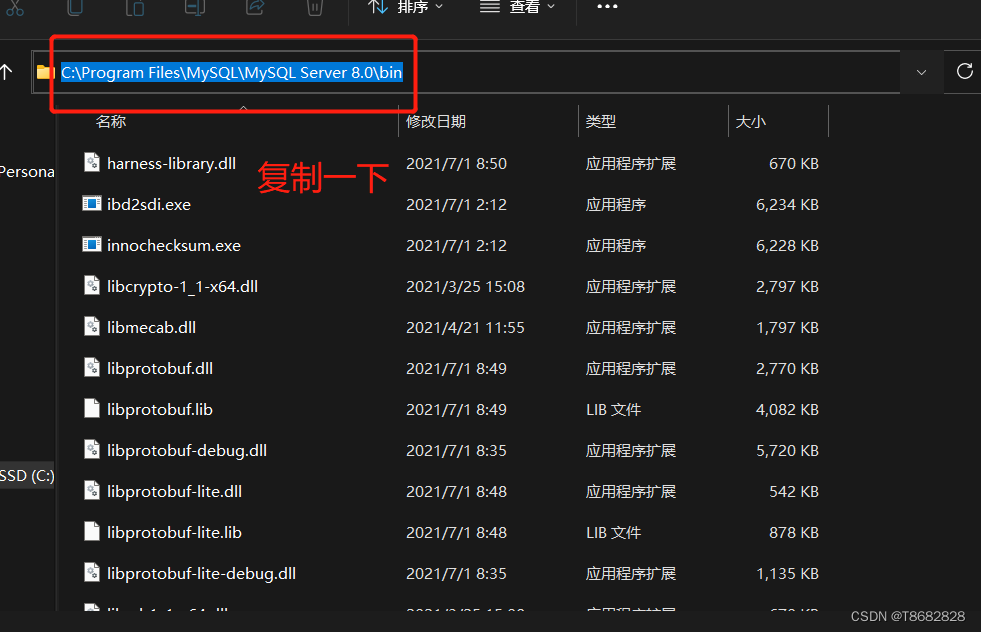Select libprotobuf.lib file

pyautogui.click(x=160, y=409)
